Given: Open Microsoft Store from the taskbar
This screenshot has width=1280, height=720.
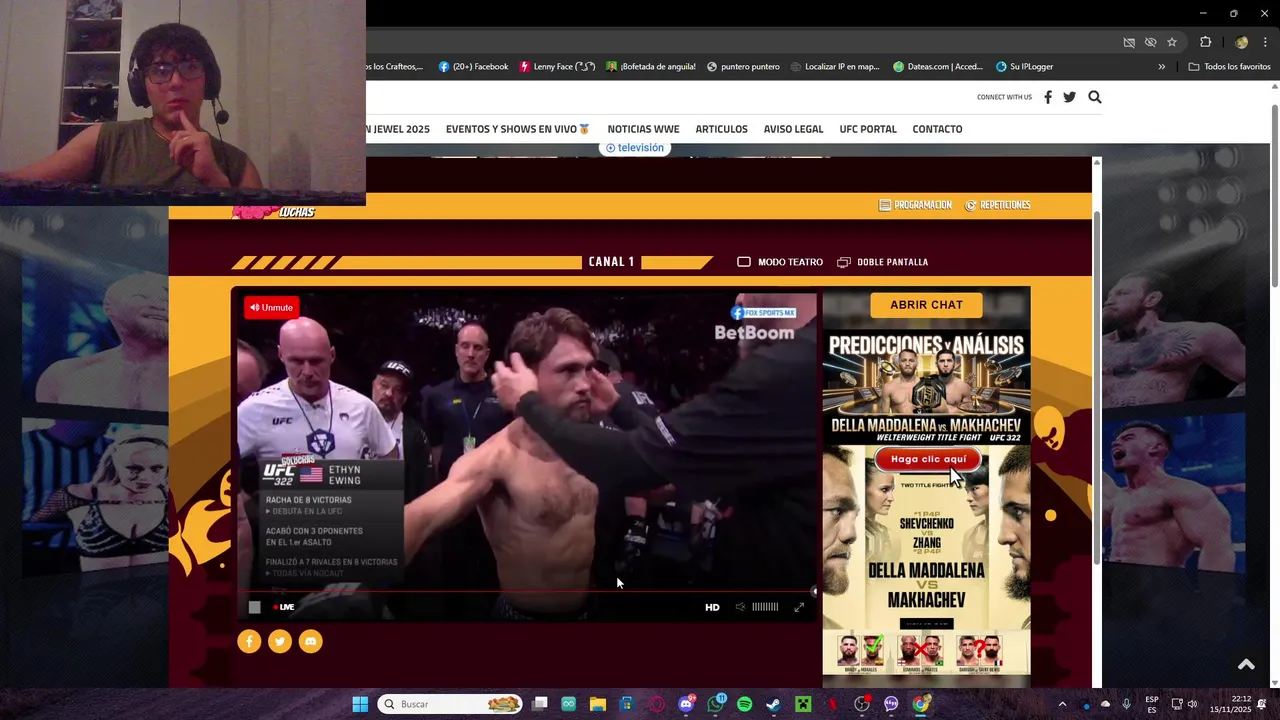Looking at the screenshot, I should tap(627, 704).
